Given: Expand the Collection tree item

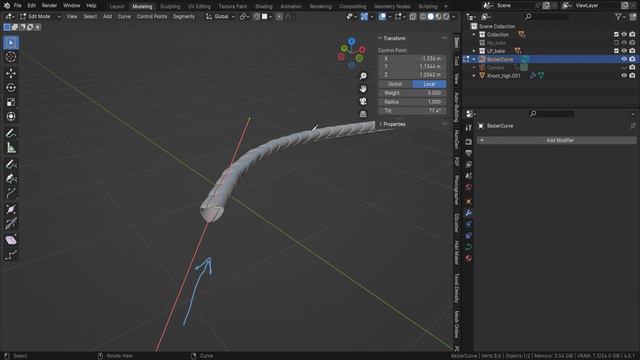Looking at the screenshot, I should [x=474, y=35].
